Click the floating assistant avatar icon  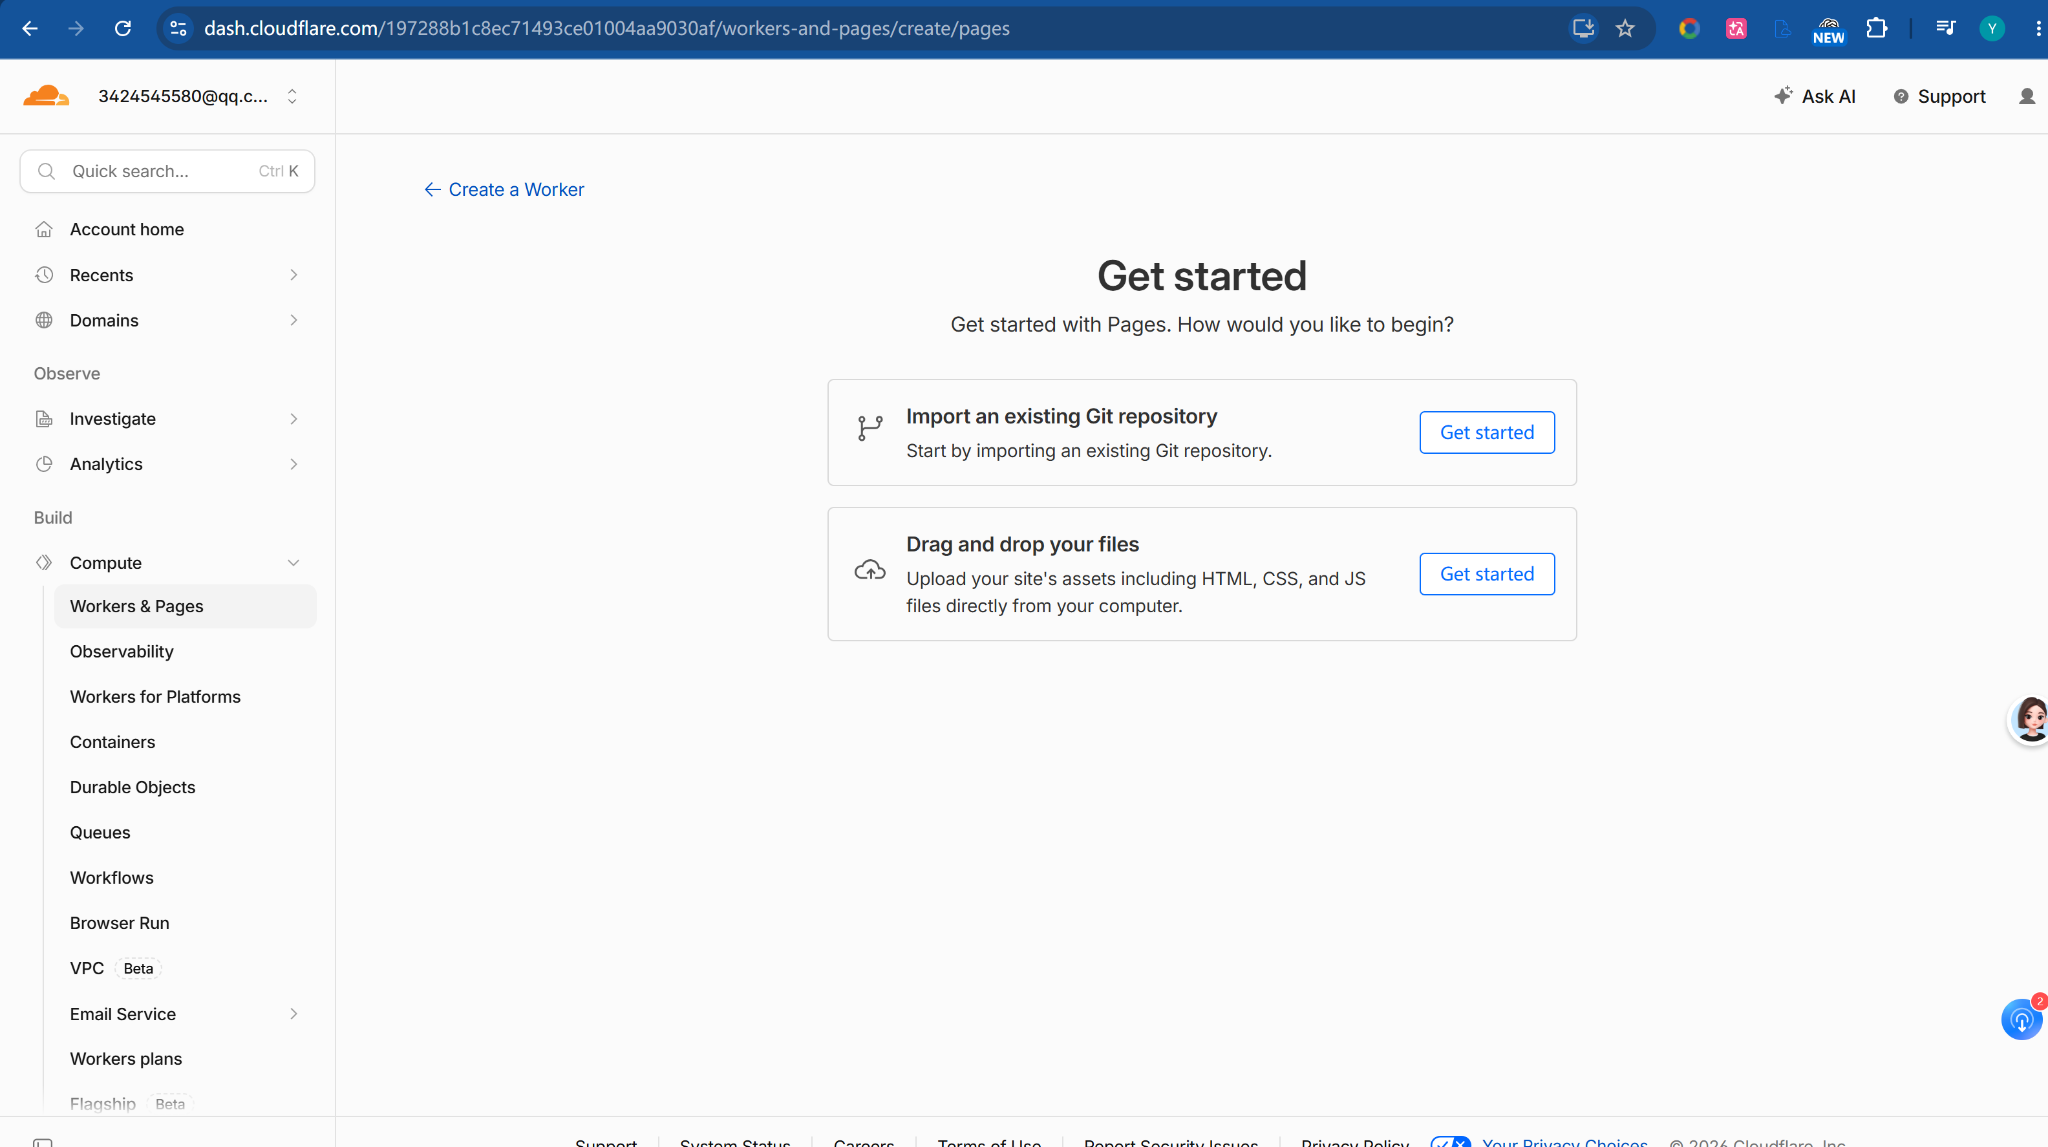2029,719
